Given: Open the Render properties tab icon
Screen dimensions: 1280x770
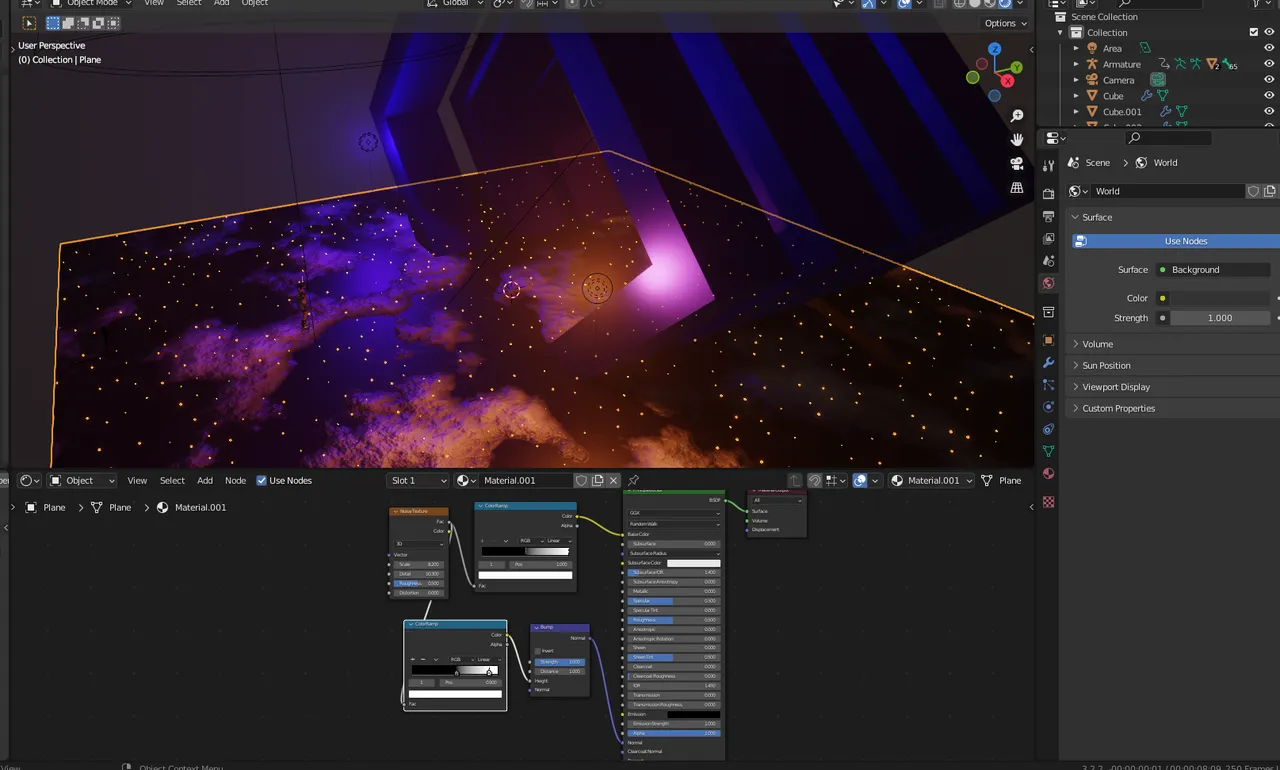Looking at the screenshot, I should pos(1048,194).
